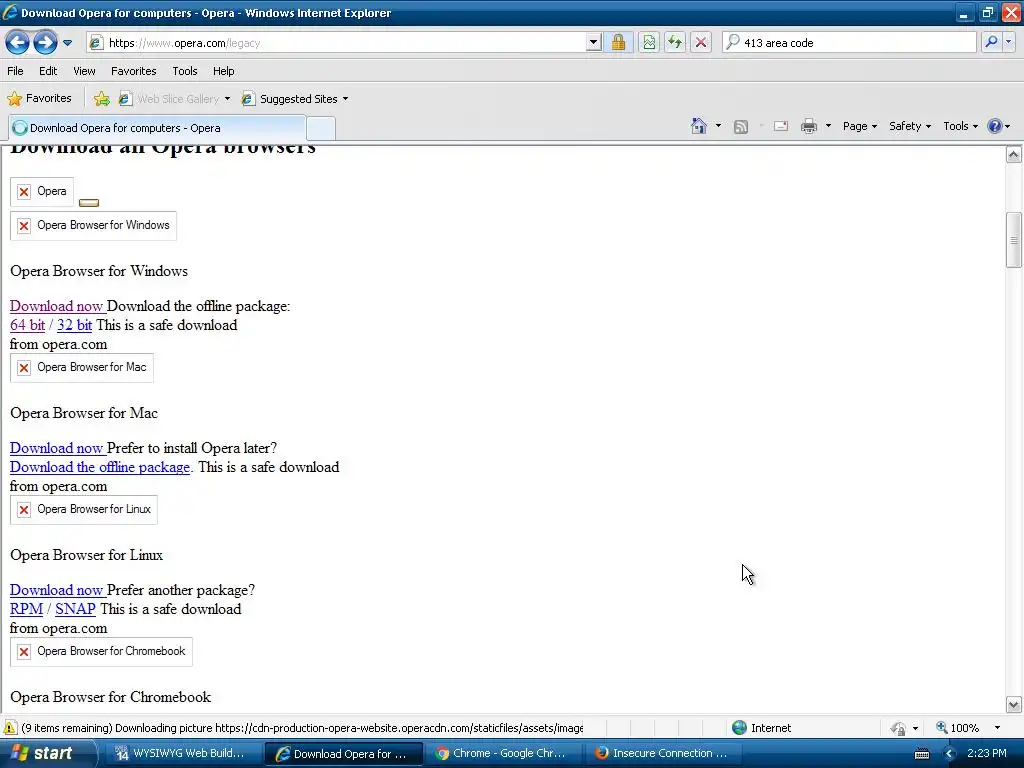Expand the address bar autocomplete dropdown arrow
Screen dimensions: 1024x768
pyautogui.click(x=593, y=43)
